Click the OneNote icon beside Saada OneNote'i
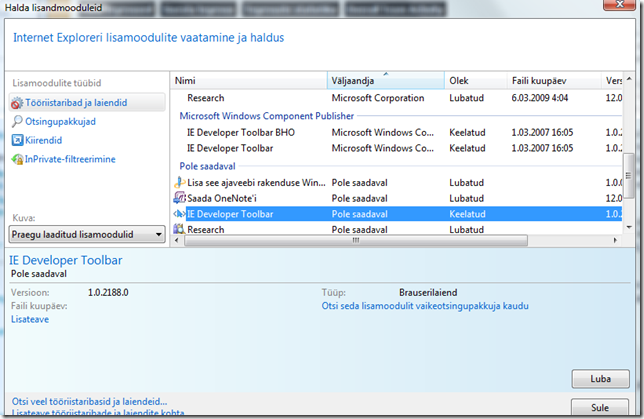Viewport: 644px width, 419px height. click(179, 198)
